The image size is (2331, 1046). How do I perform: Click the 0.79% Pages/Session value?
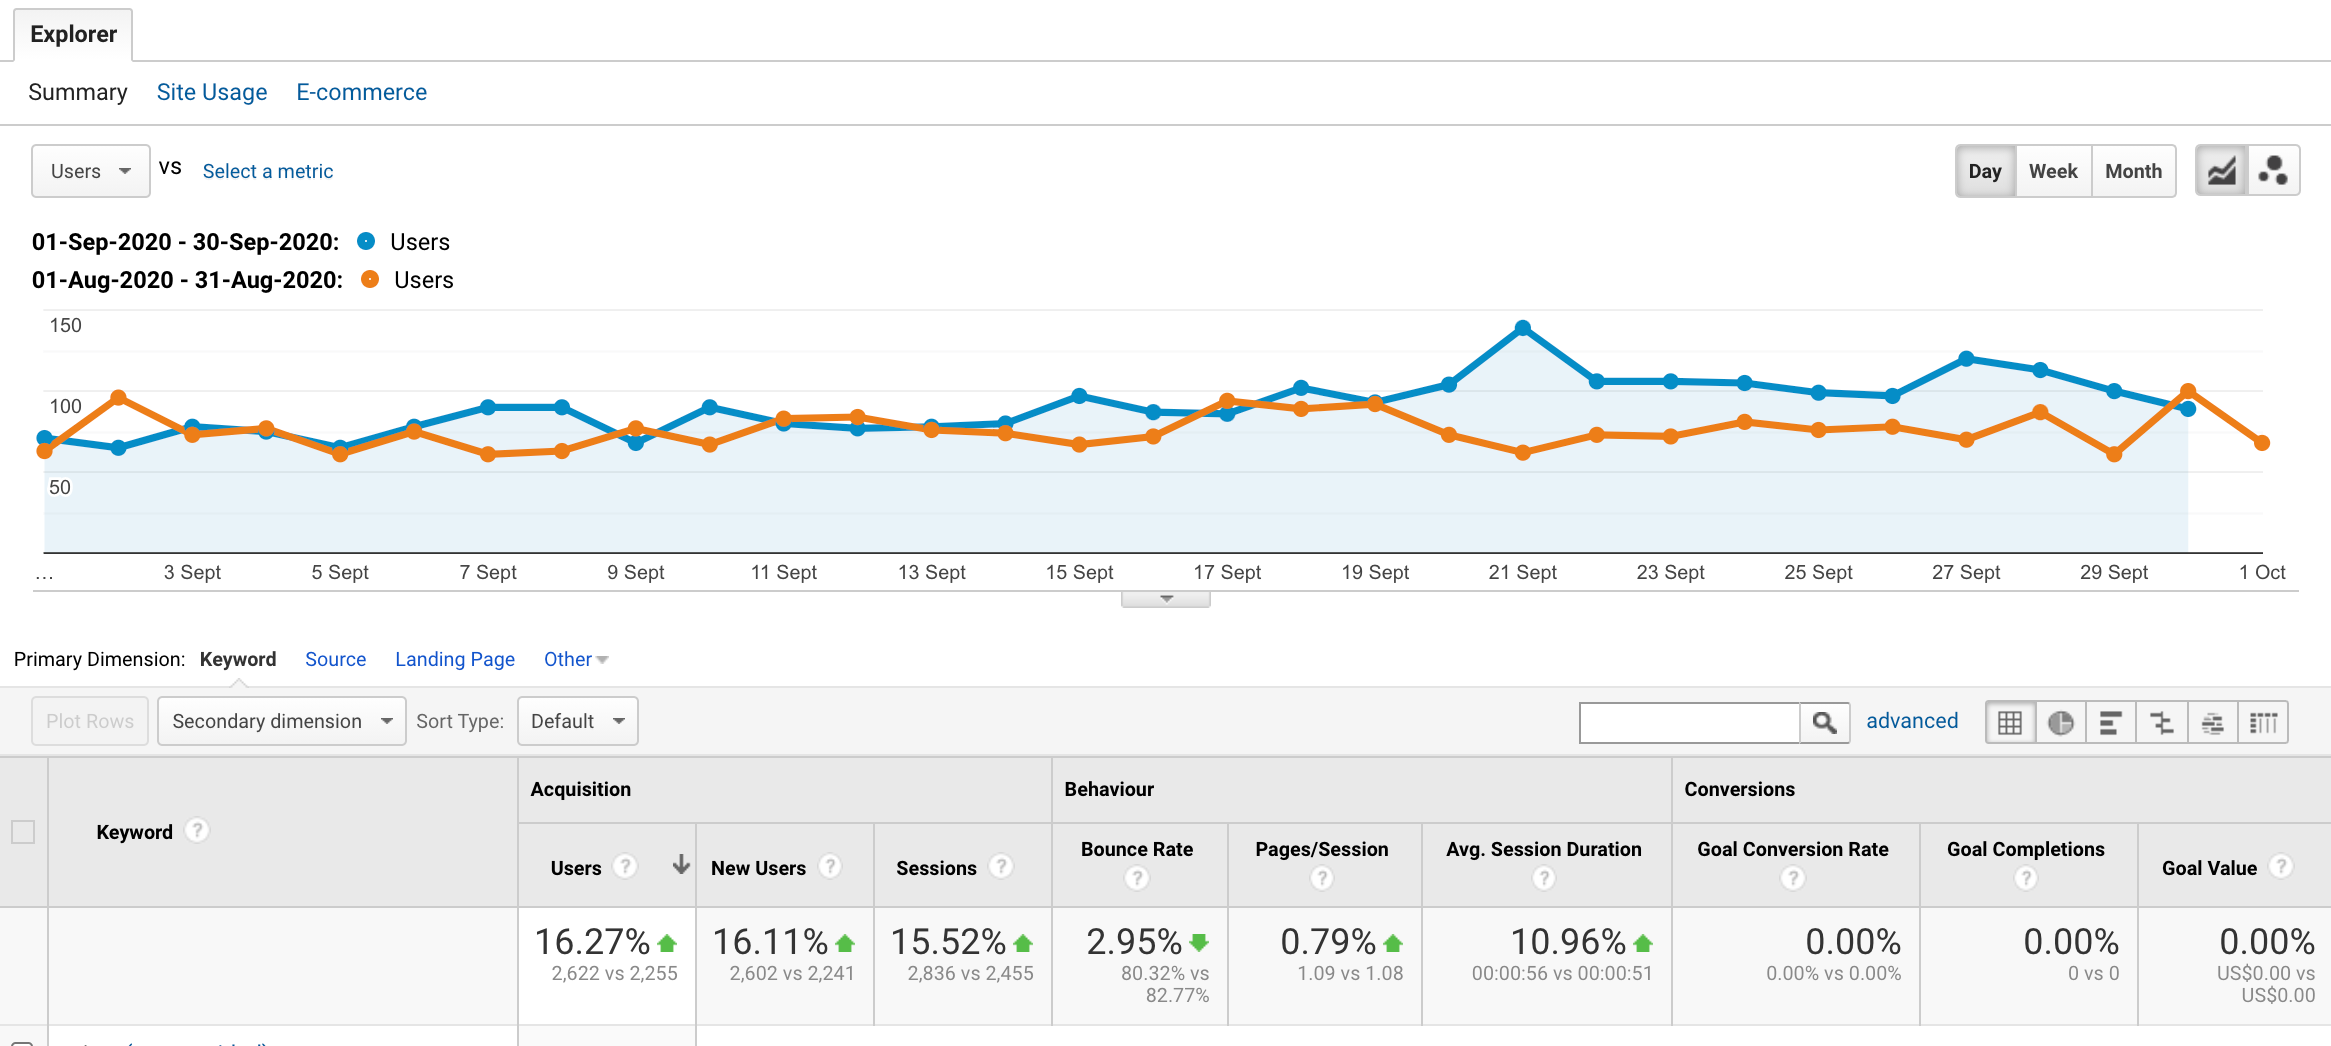(1328, 942)
